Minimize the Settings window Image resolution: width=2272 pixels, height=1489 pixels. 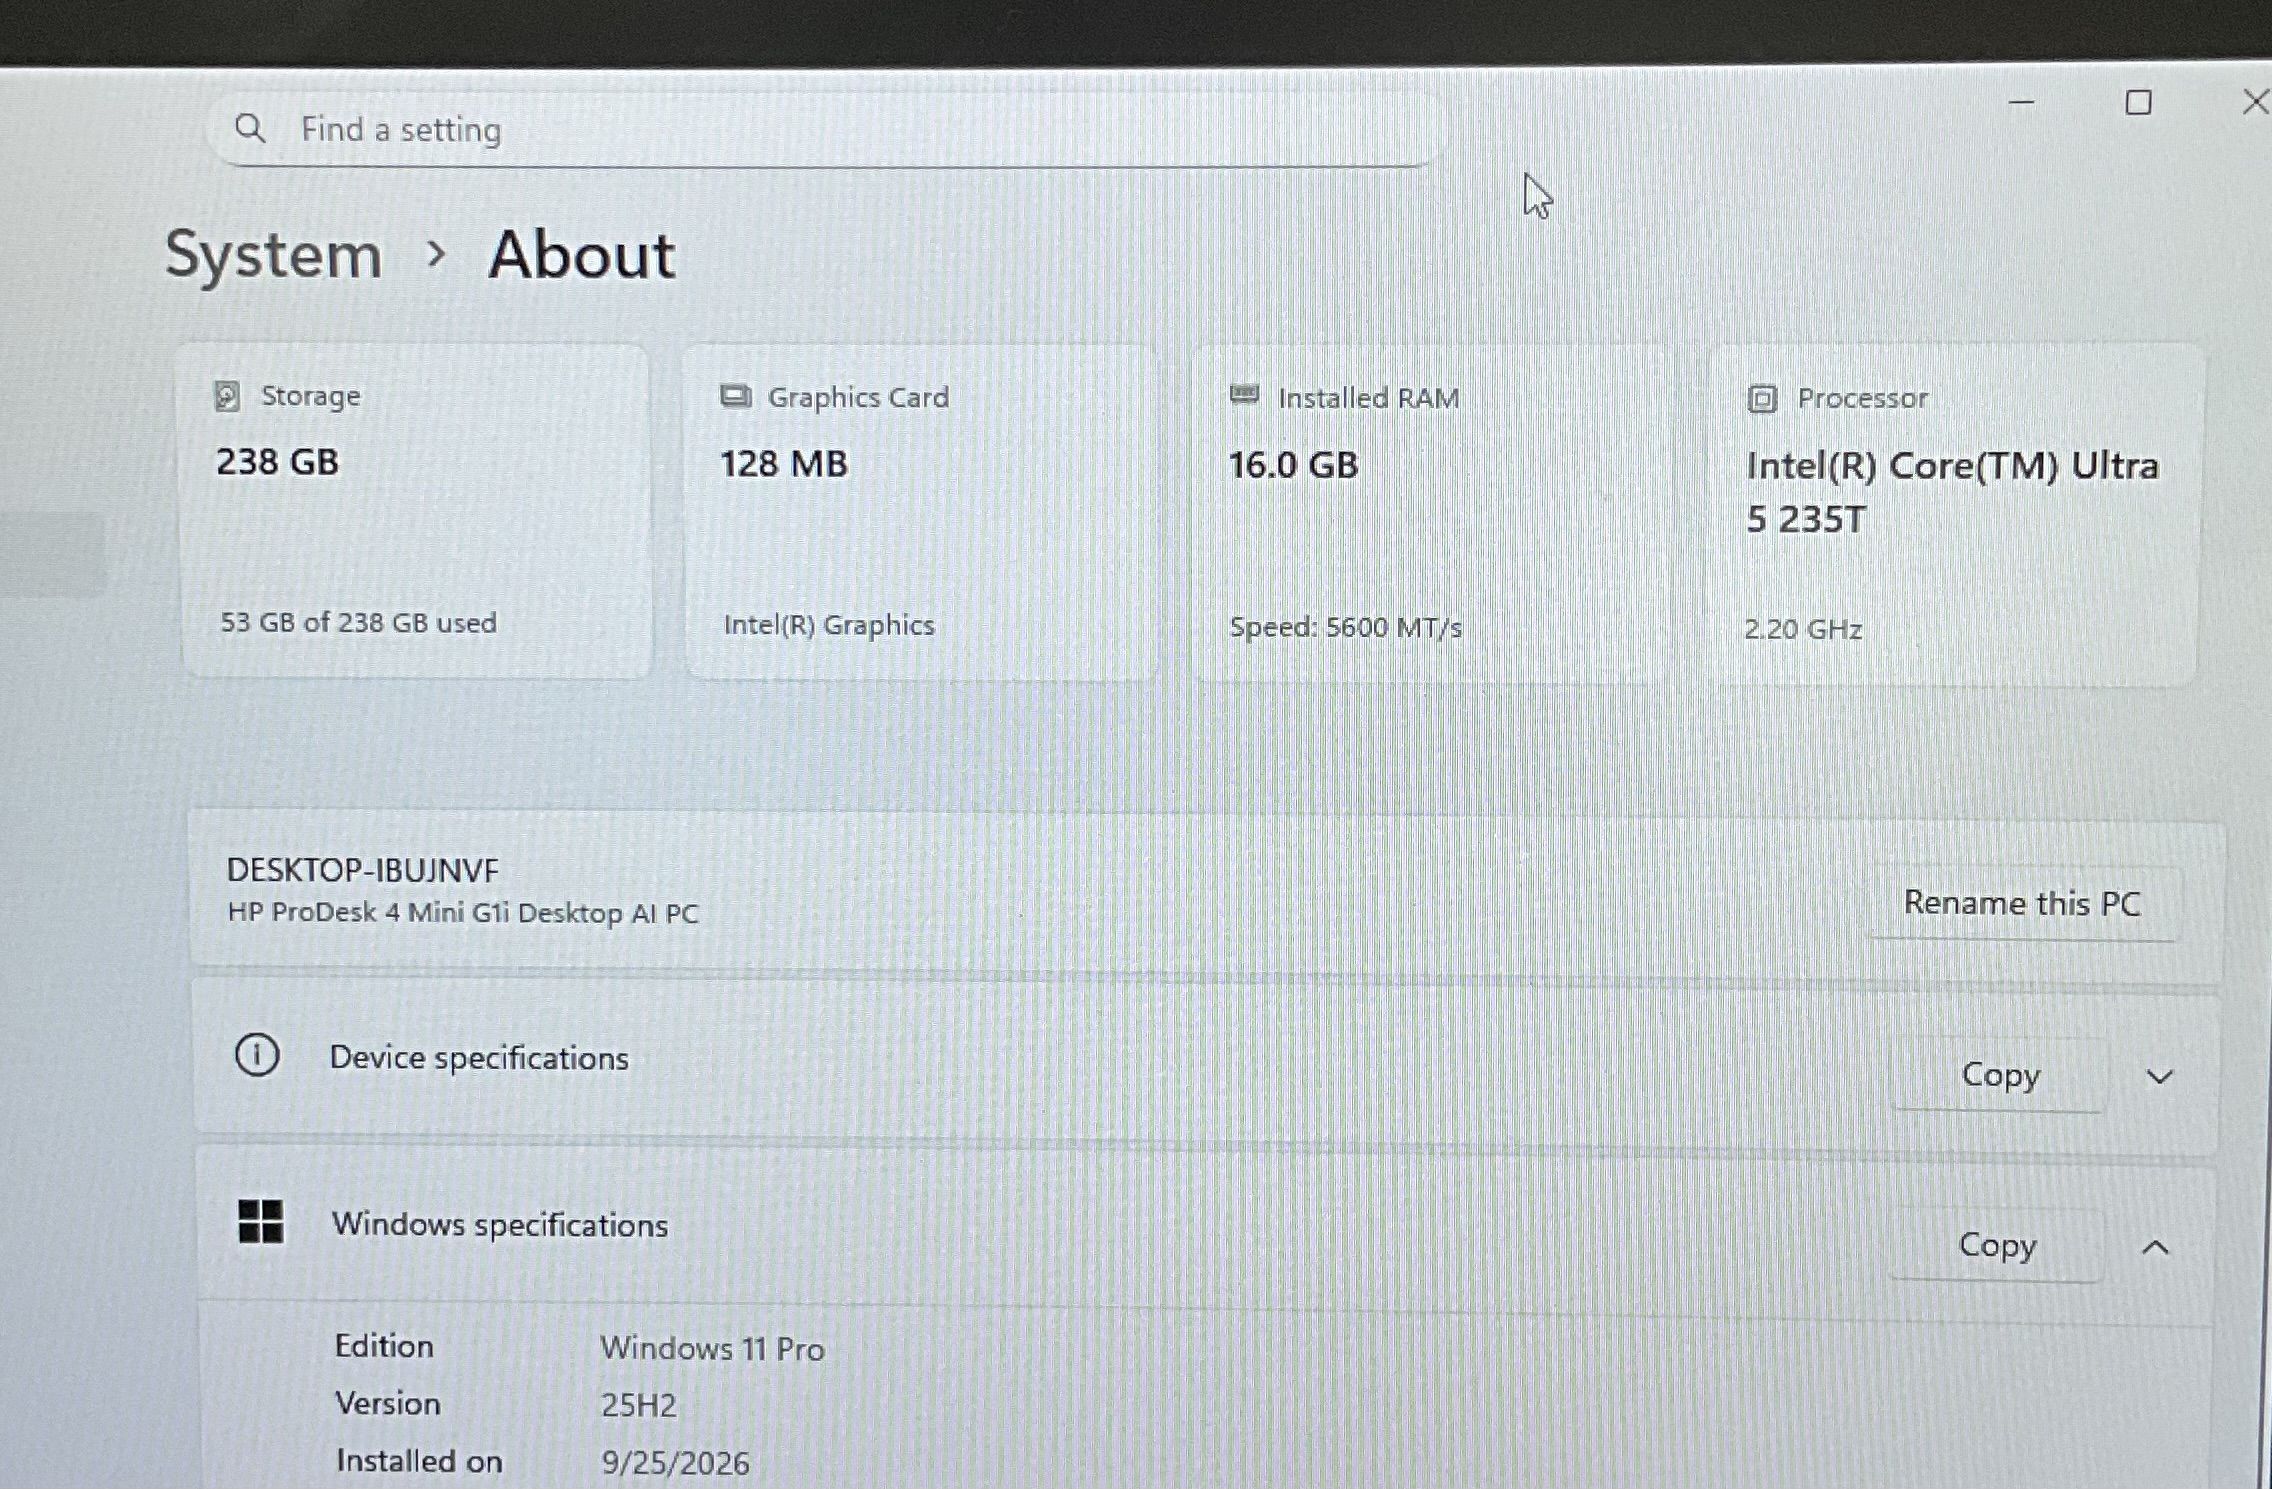pyautogui.click(x=2021, y=102)
